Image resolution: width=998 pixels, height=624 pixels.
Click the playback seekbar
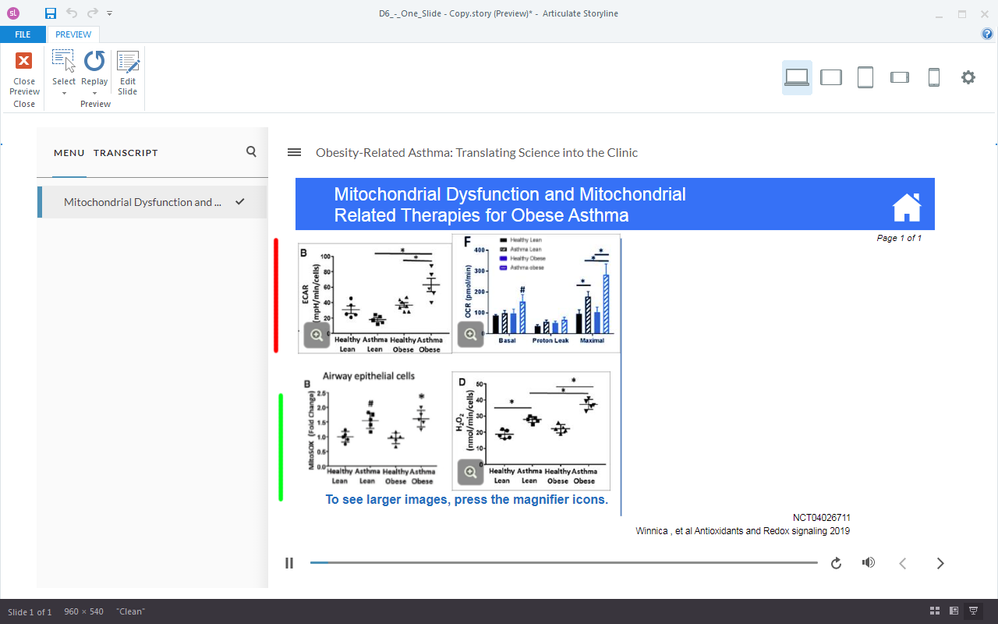coord(563,563)
